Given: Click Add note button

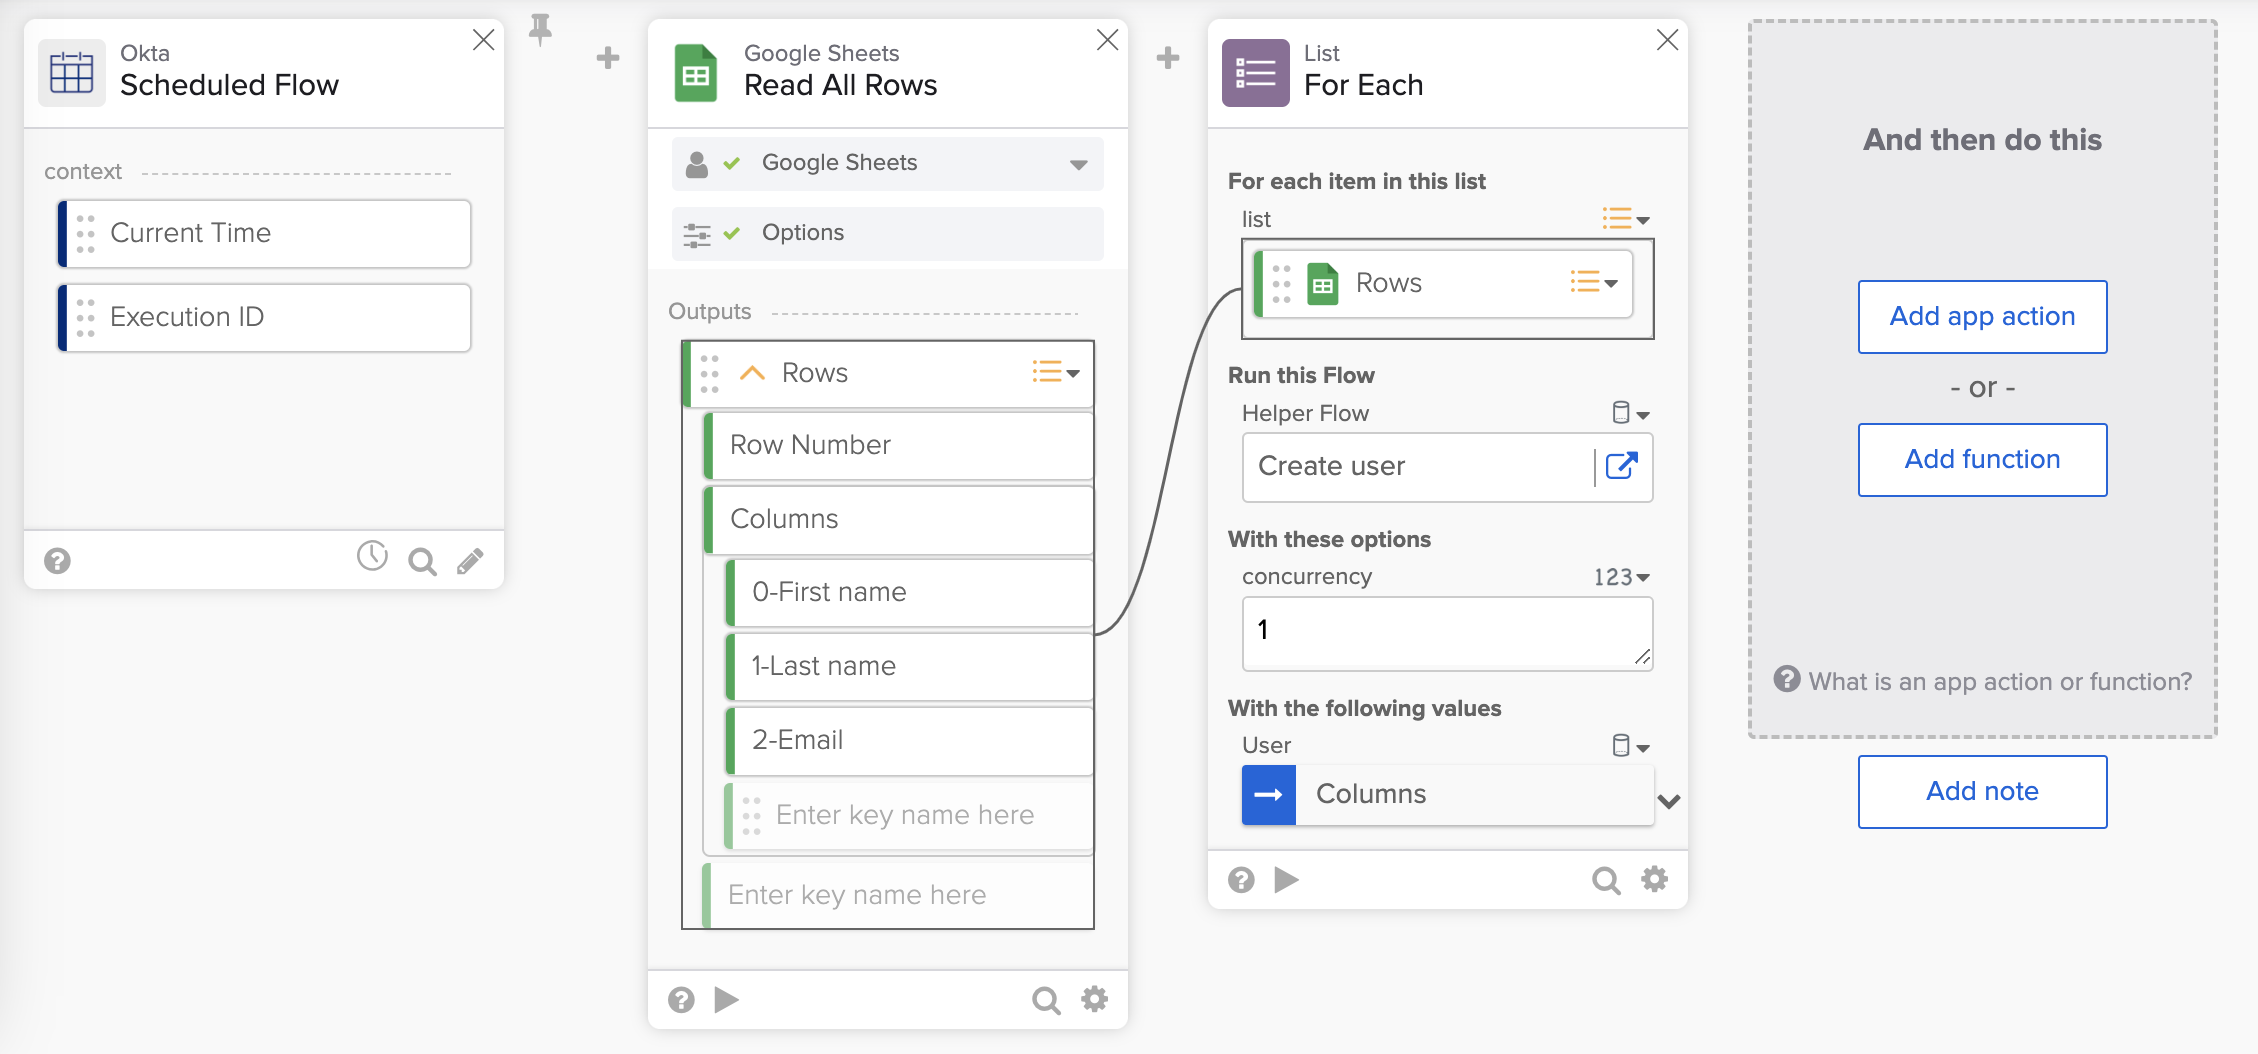Looking at the screenshot, I should coord(1982,792).
